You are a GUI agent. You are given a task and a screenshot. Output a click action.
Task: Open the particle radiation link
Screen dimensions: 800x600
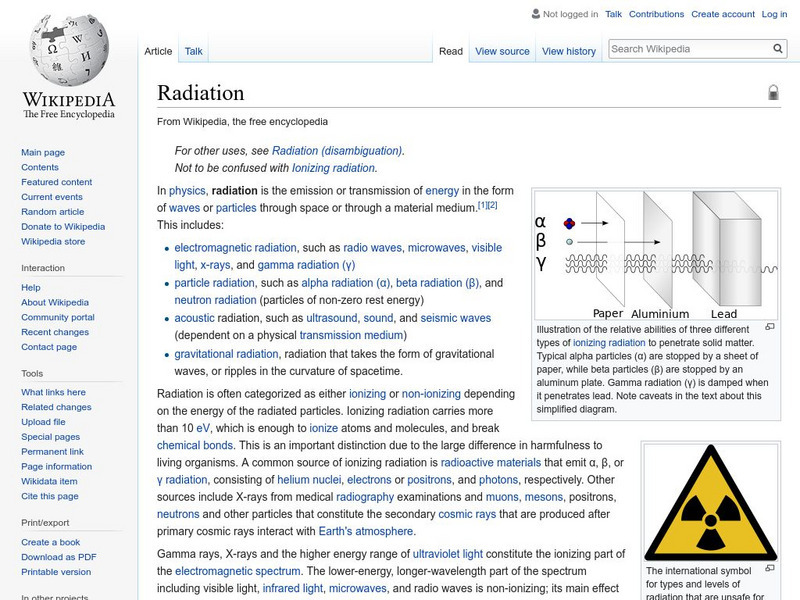(214, 283)
